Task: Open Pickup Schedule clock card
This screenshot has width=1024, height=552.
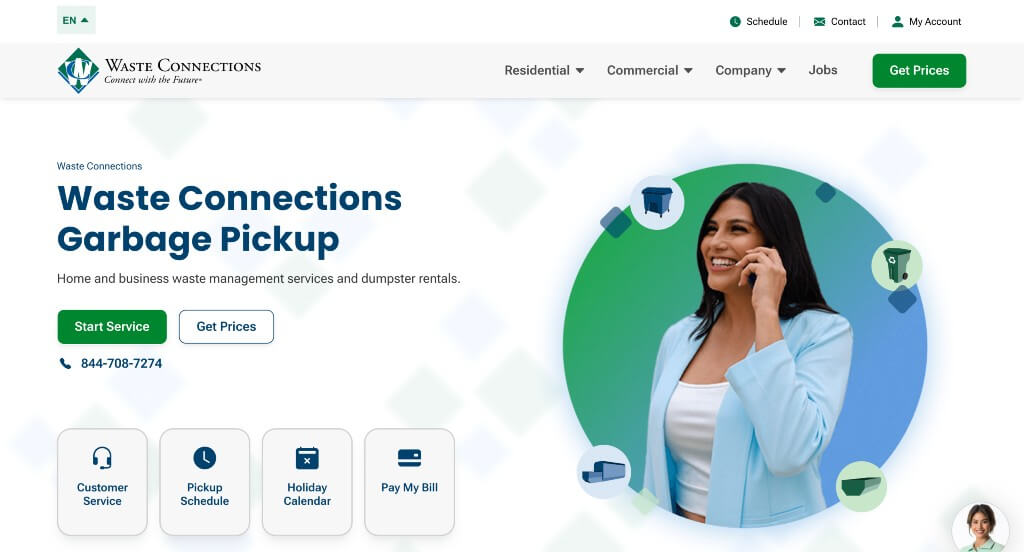Action: [x=204, y=482]
